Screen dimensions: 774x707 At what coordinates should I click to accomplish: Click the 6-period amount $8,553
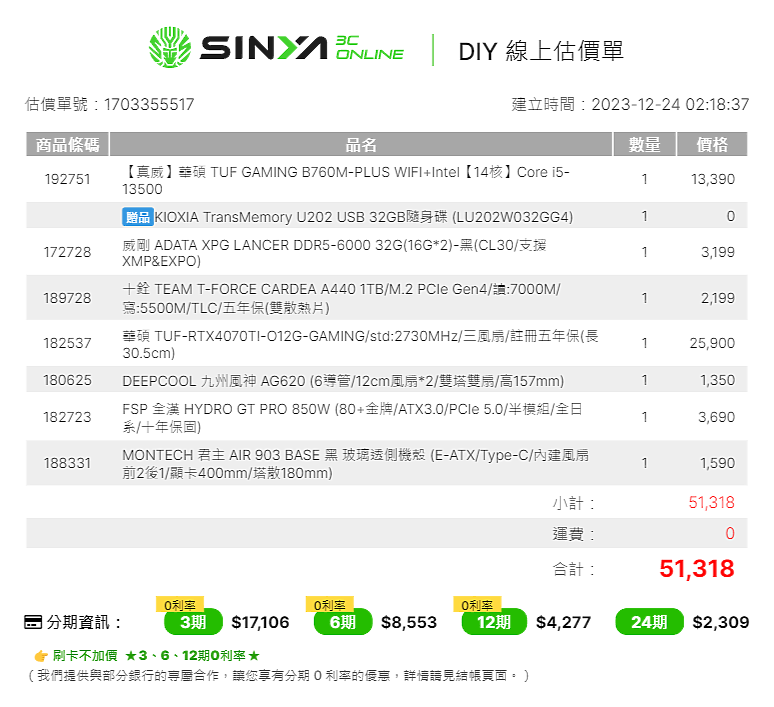409,622
